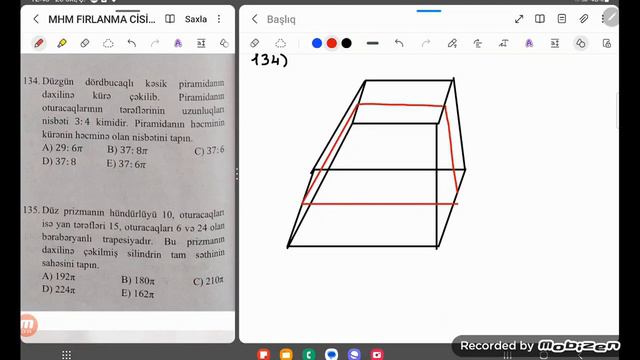Screen dimensions: 640x360
Task: Switch left note to reading mode
Action: coord(170,19)
